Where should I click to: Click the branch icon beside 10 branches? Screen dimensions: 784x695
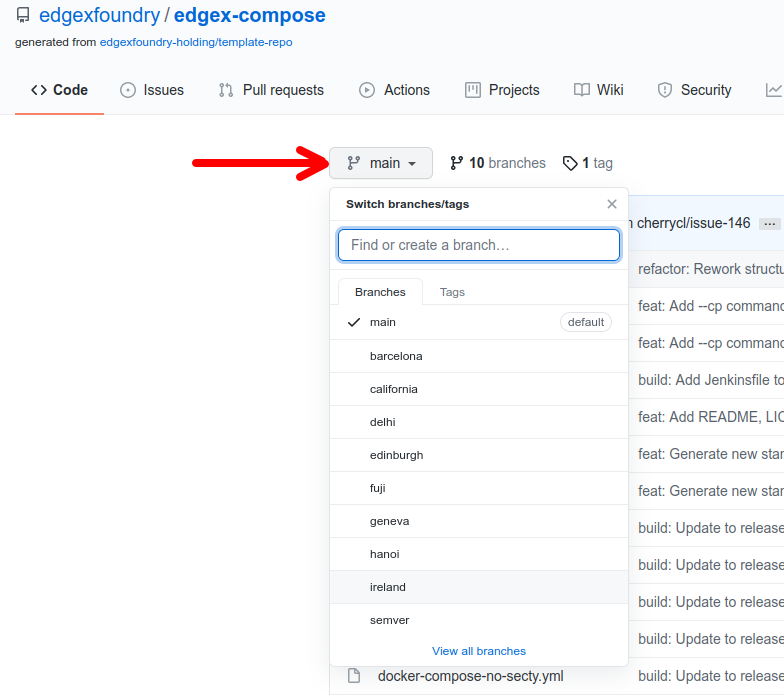(456, 163)
